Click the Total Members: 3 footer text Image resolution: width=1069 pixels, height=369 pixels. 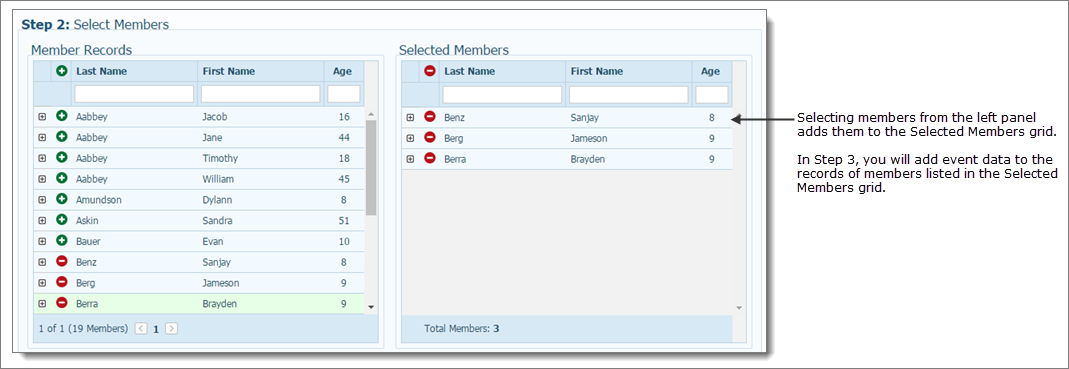462,329
